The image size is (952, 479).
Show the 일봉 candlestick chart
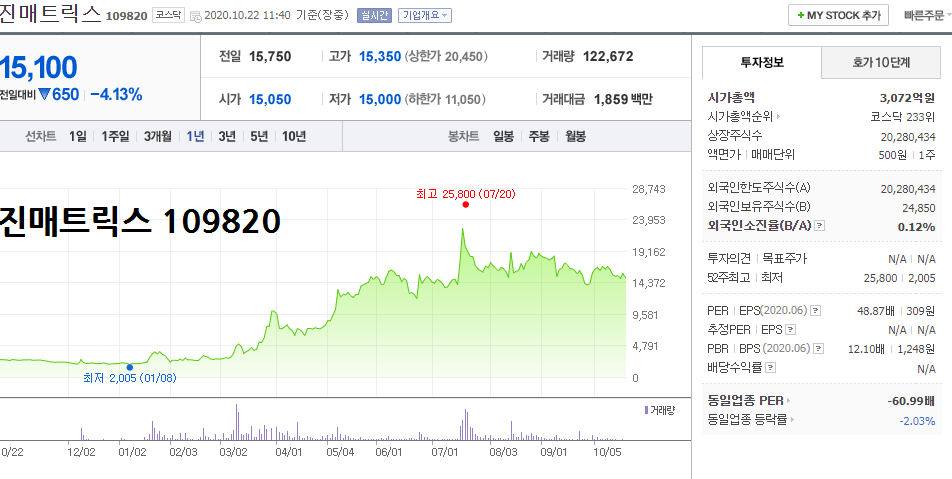pos(503,136)
